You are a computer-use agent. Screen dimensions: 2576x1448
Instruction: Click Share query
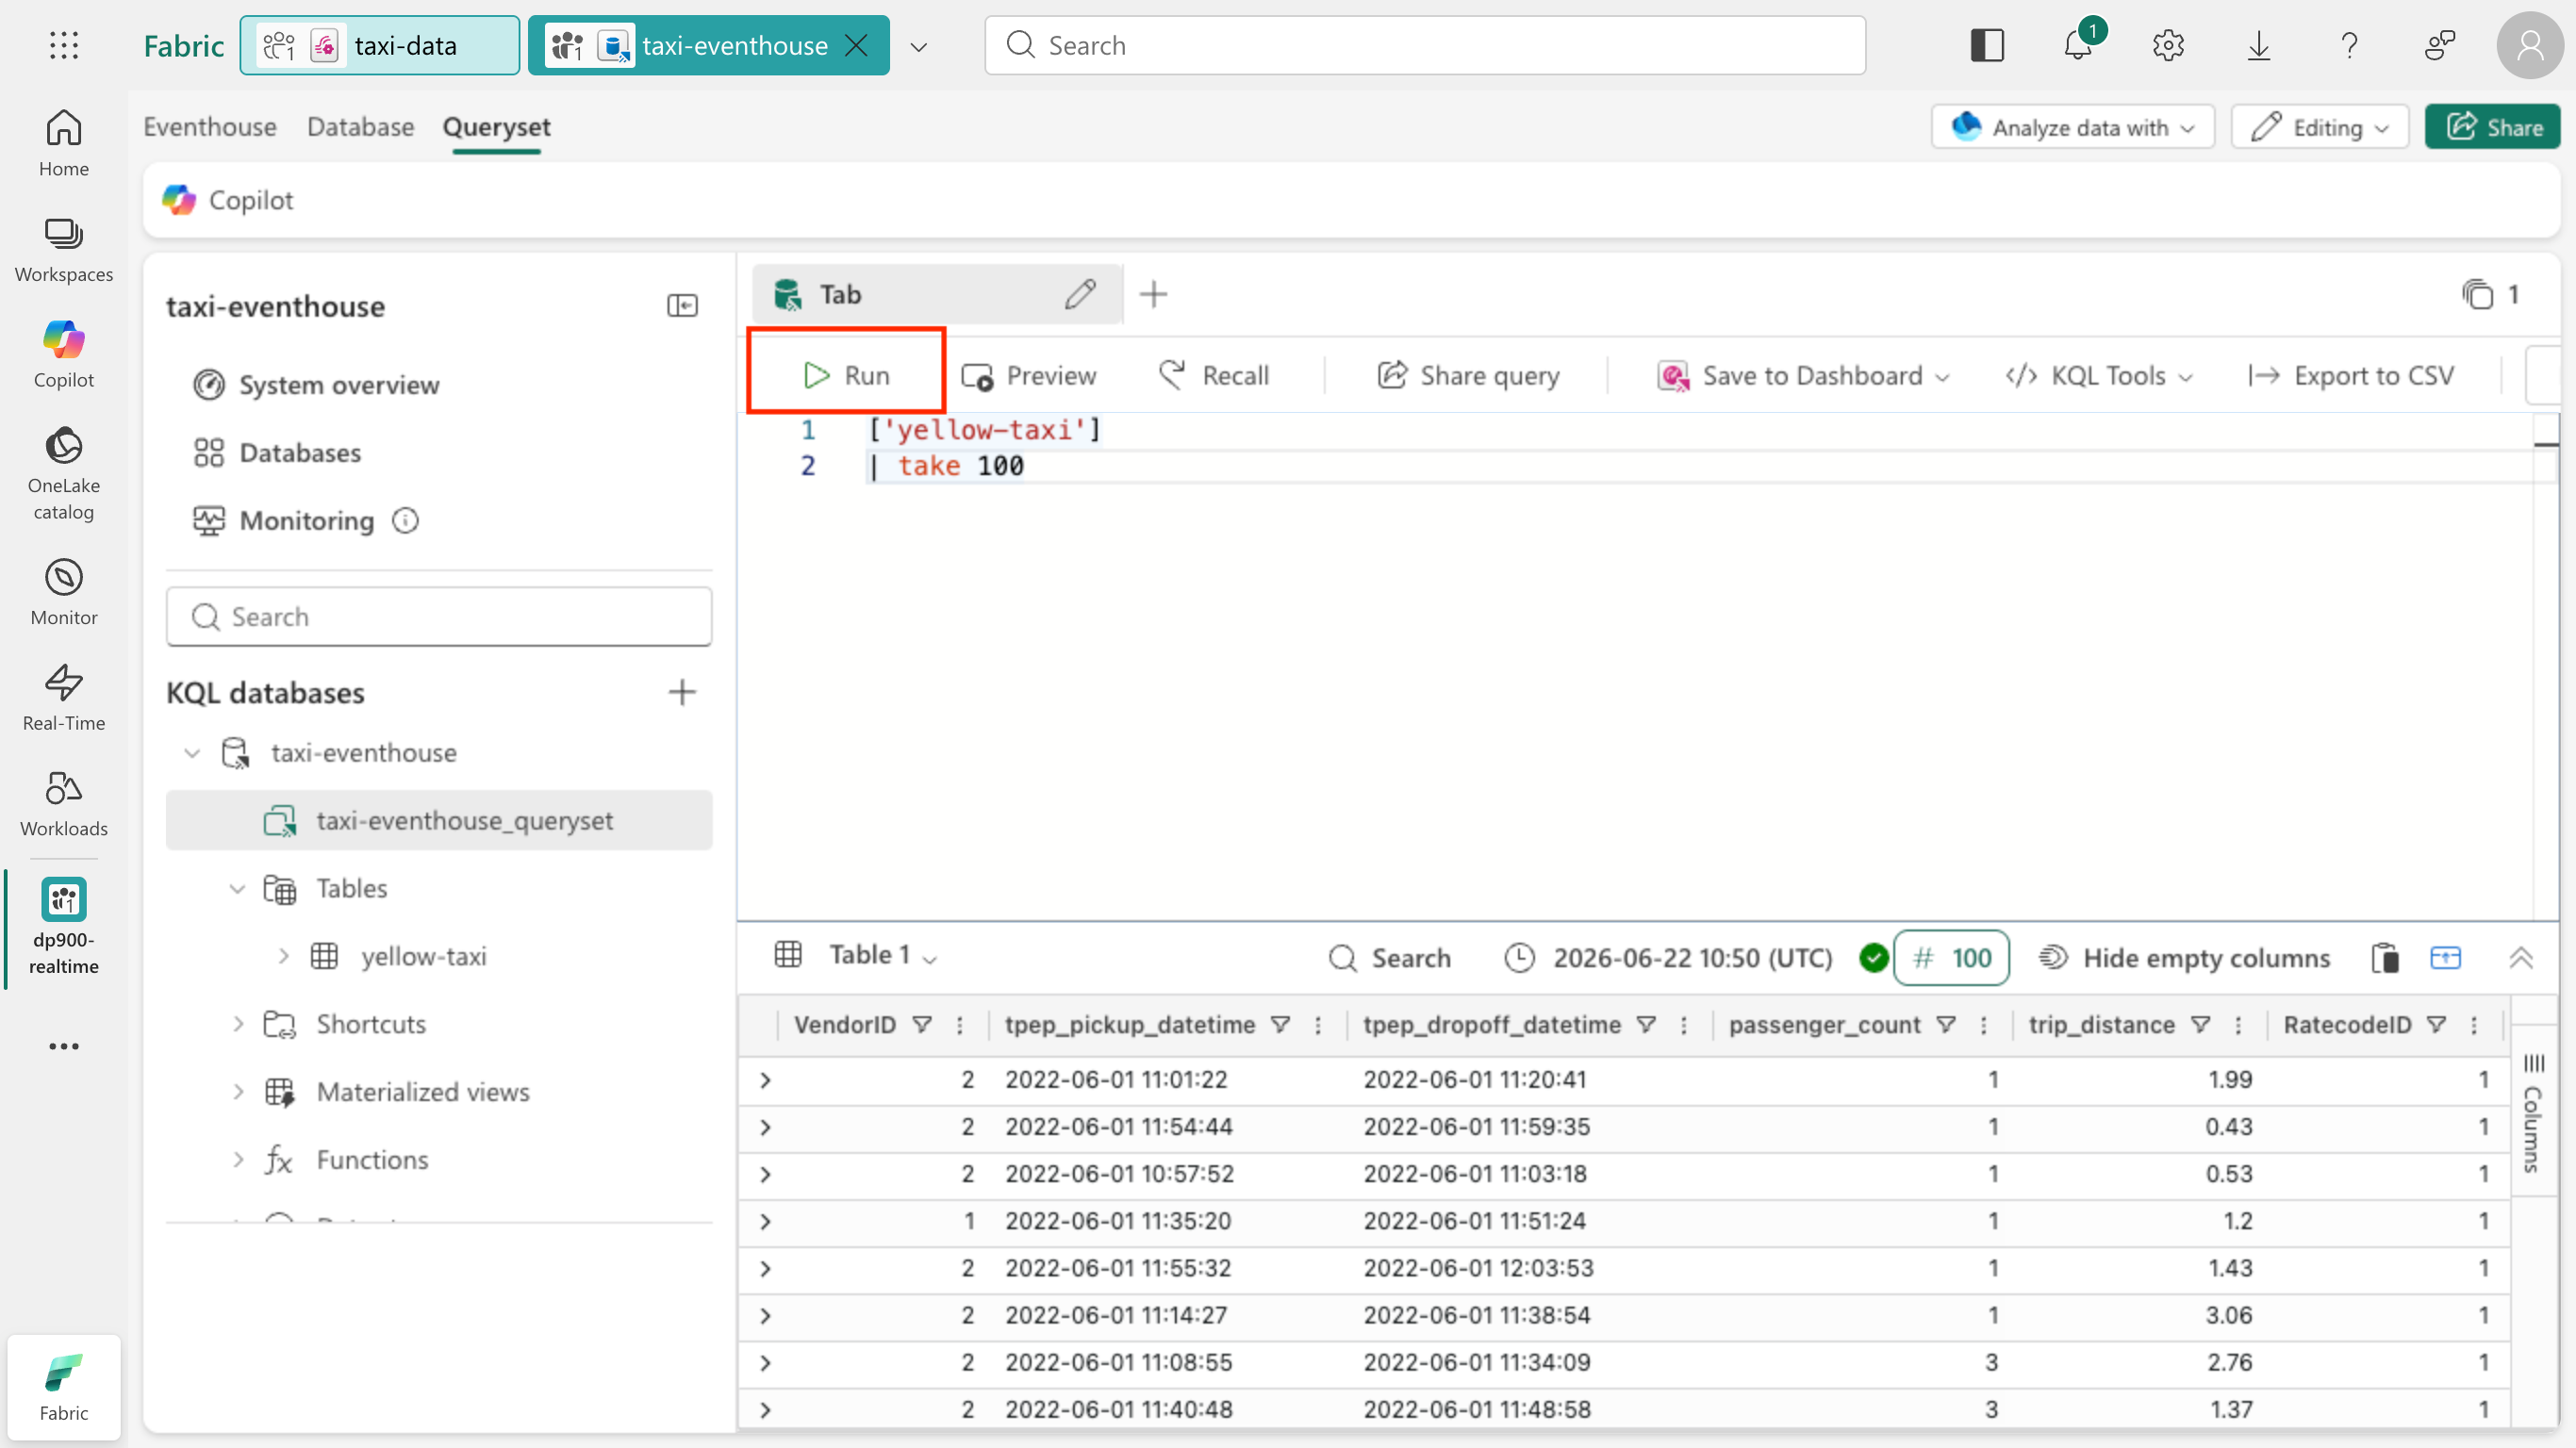point(1468,376)
